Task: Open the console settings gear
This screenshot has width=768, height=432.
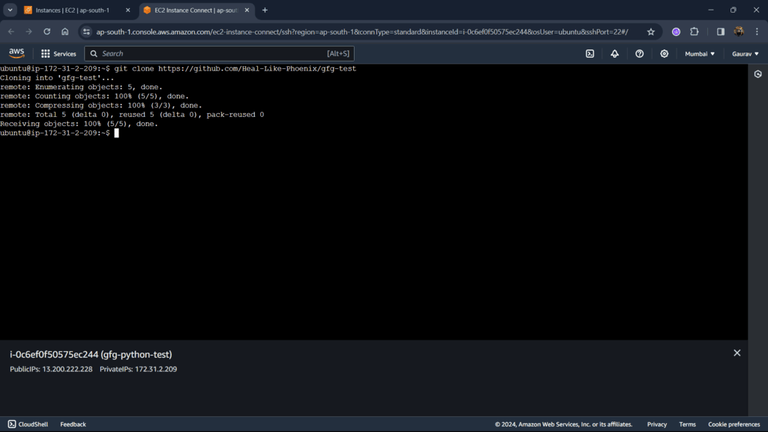Action: coord(664,54)
